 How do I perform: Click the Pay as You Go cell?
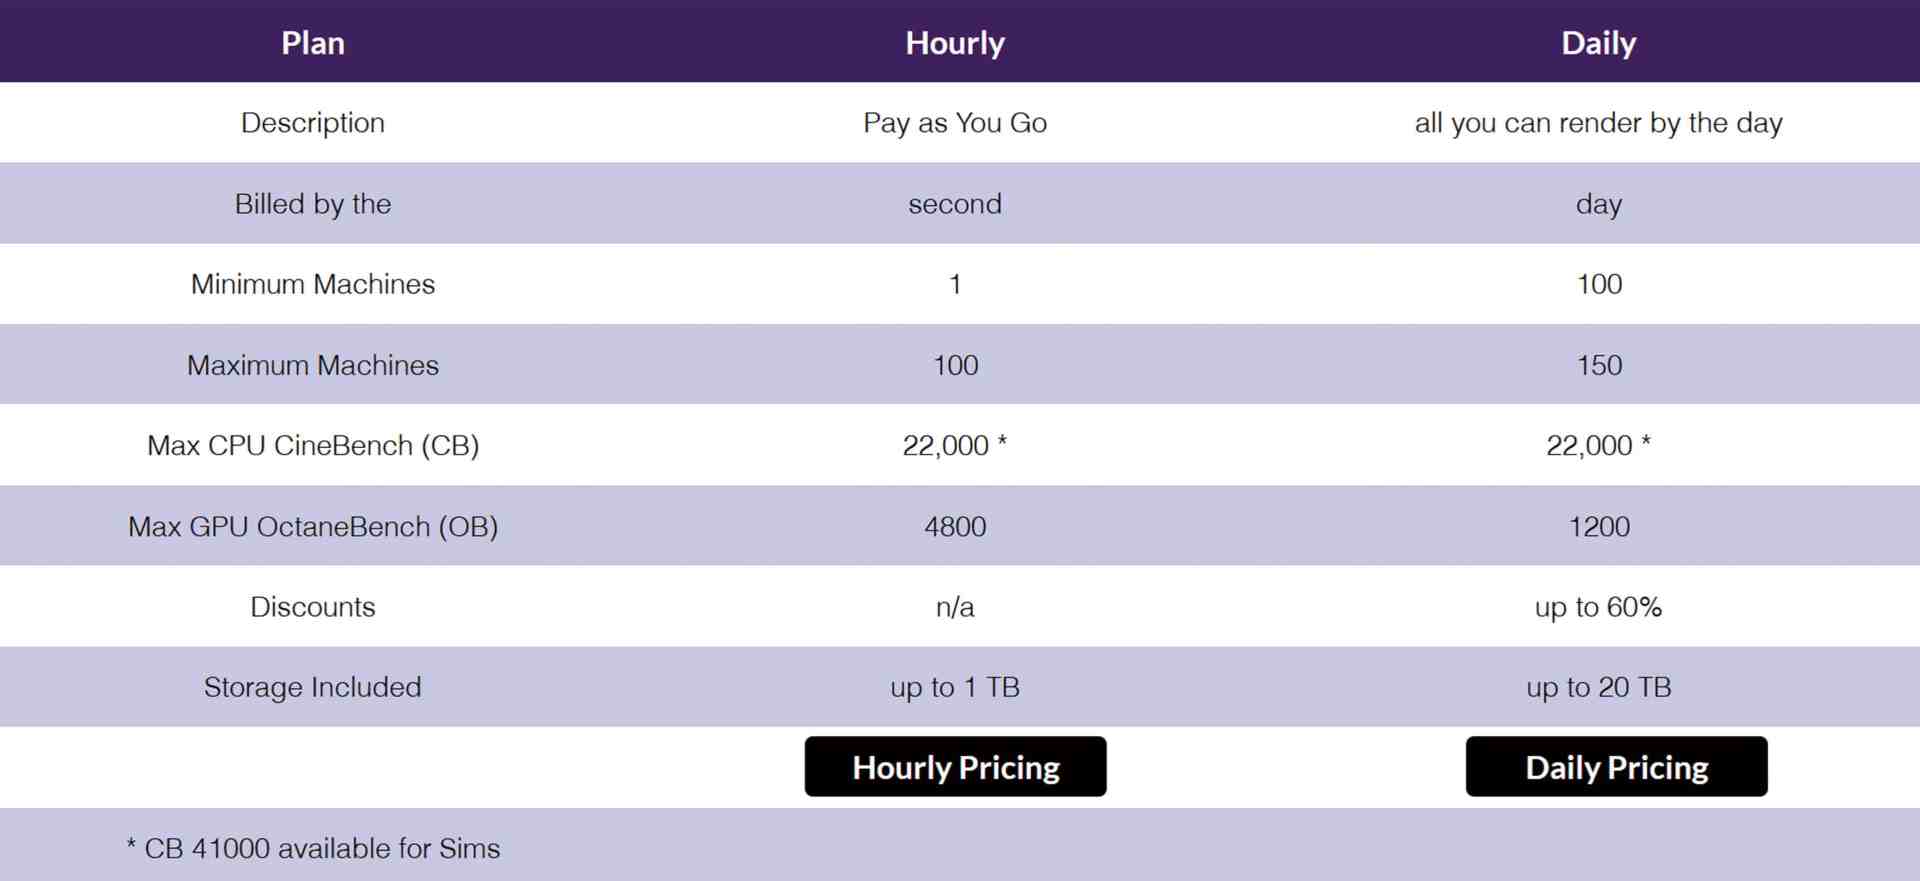(x=955, y=122)
